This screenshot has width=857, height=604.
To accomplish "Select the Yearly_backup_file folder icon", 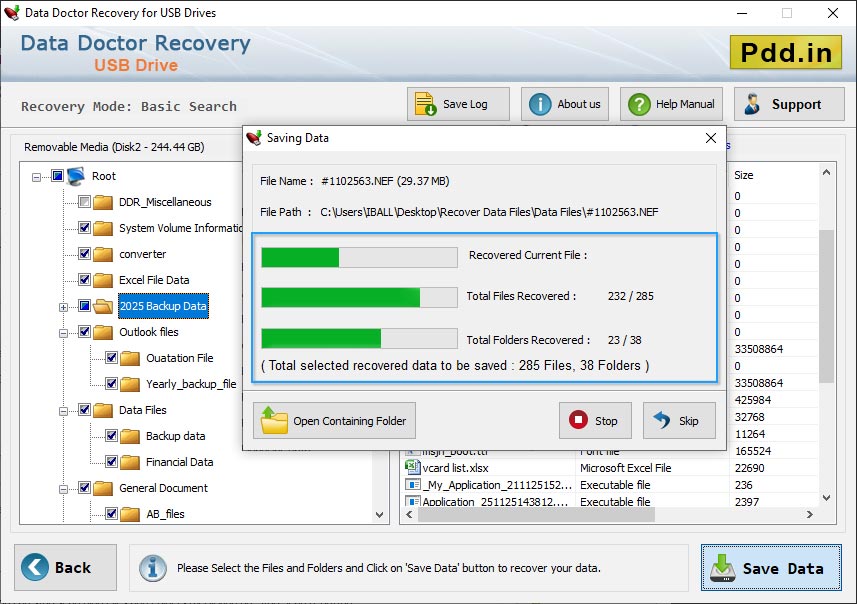I will pyautogui.click(x=130, y=384).
